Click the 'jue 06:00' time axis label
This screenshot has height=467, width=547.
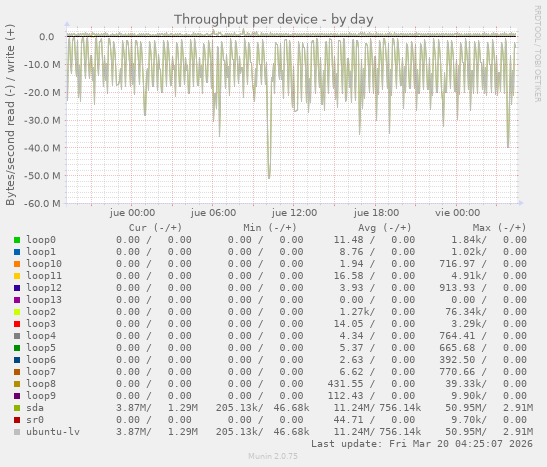pos(213,213)
